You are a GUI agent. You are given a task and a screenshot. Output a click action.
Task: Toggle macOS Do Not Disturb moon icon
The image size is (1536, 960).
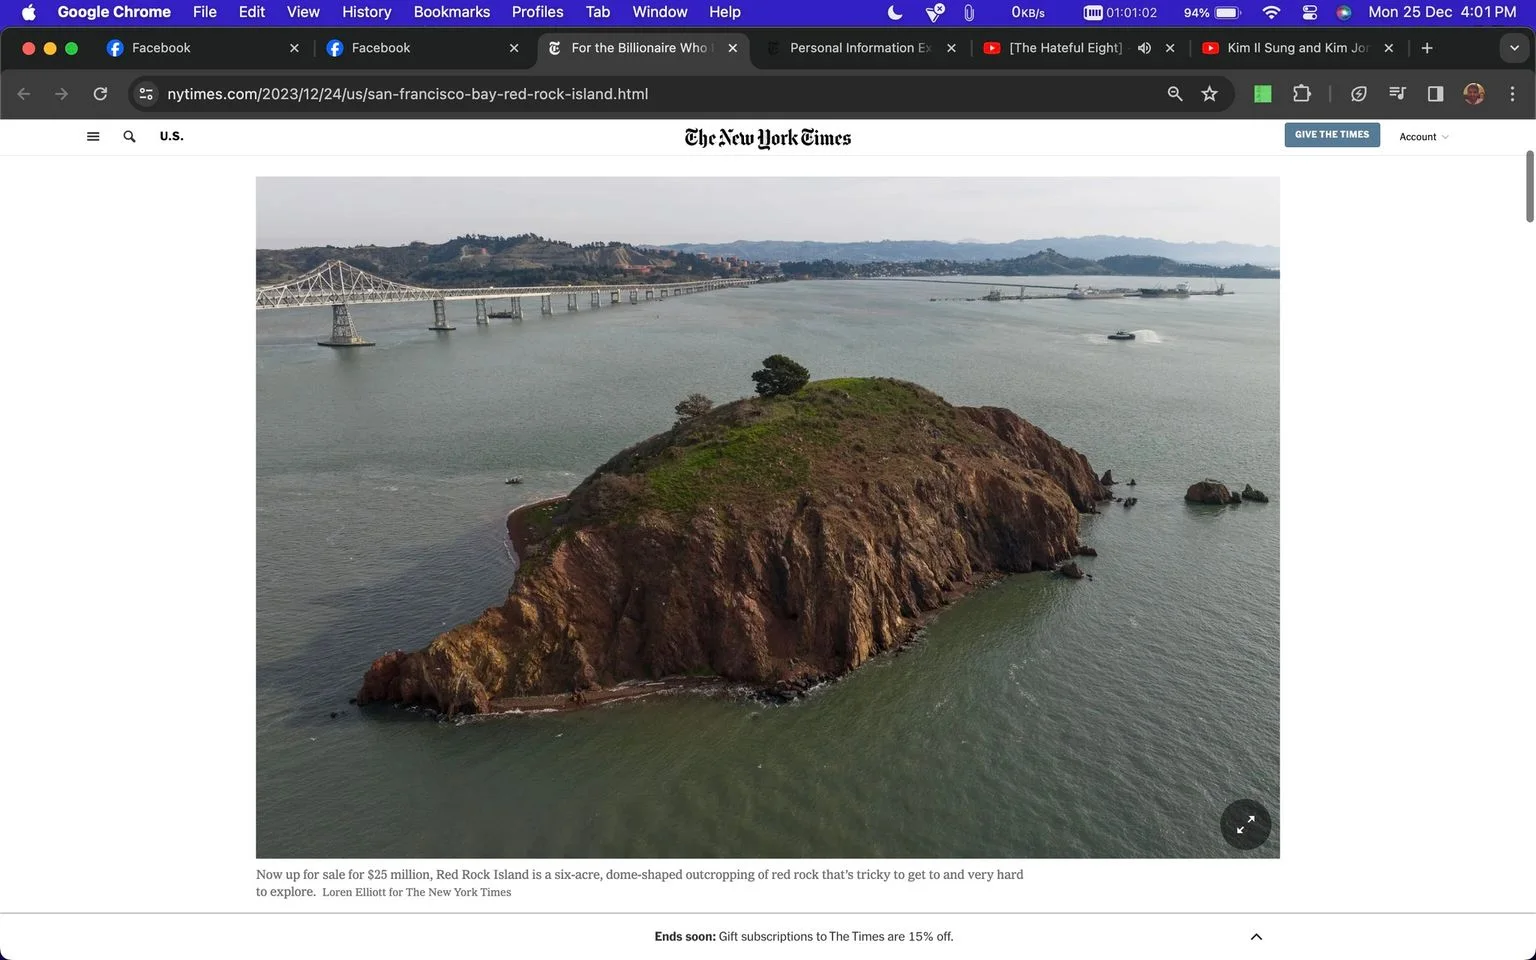(895, 12)
